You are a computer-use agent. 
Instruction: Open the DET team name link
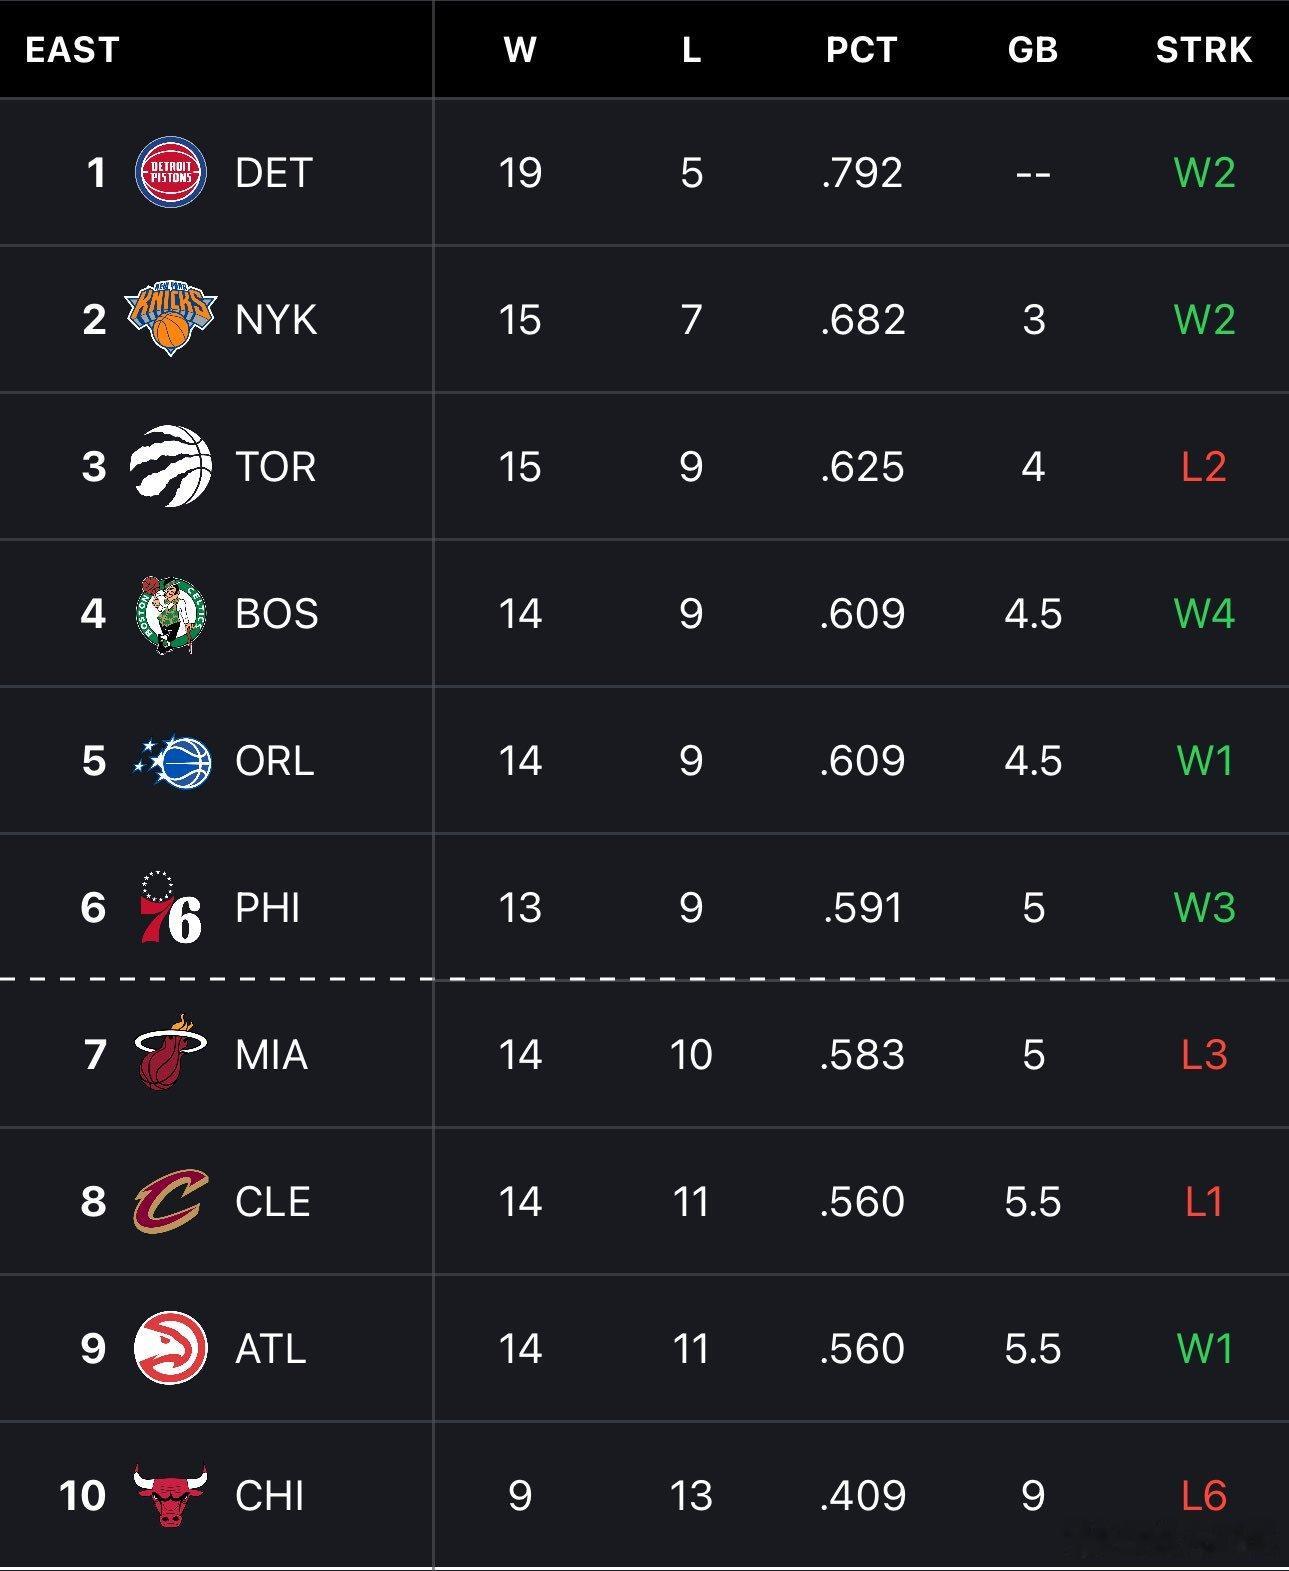click(274, 173)
